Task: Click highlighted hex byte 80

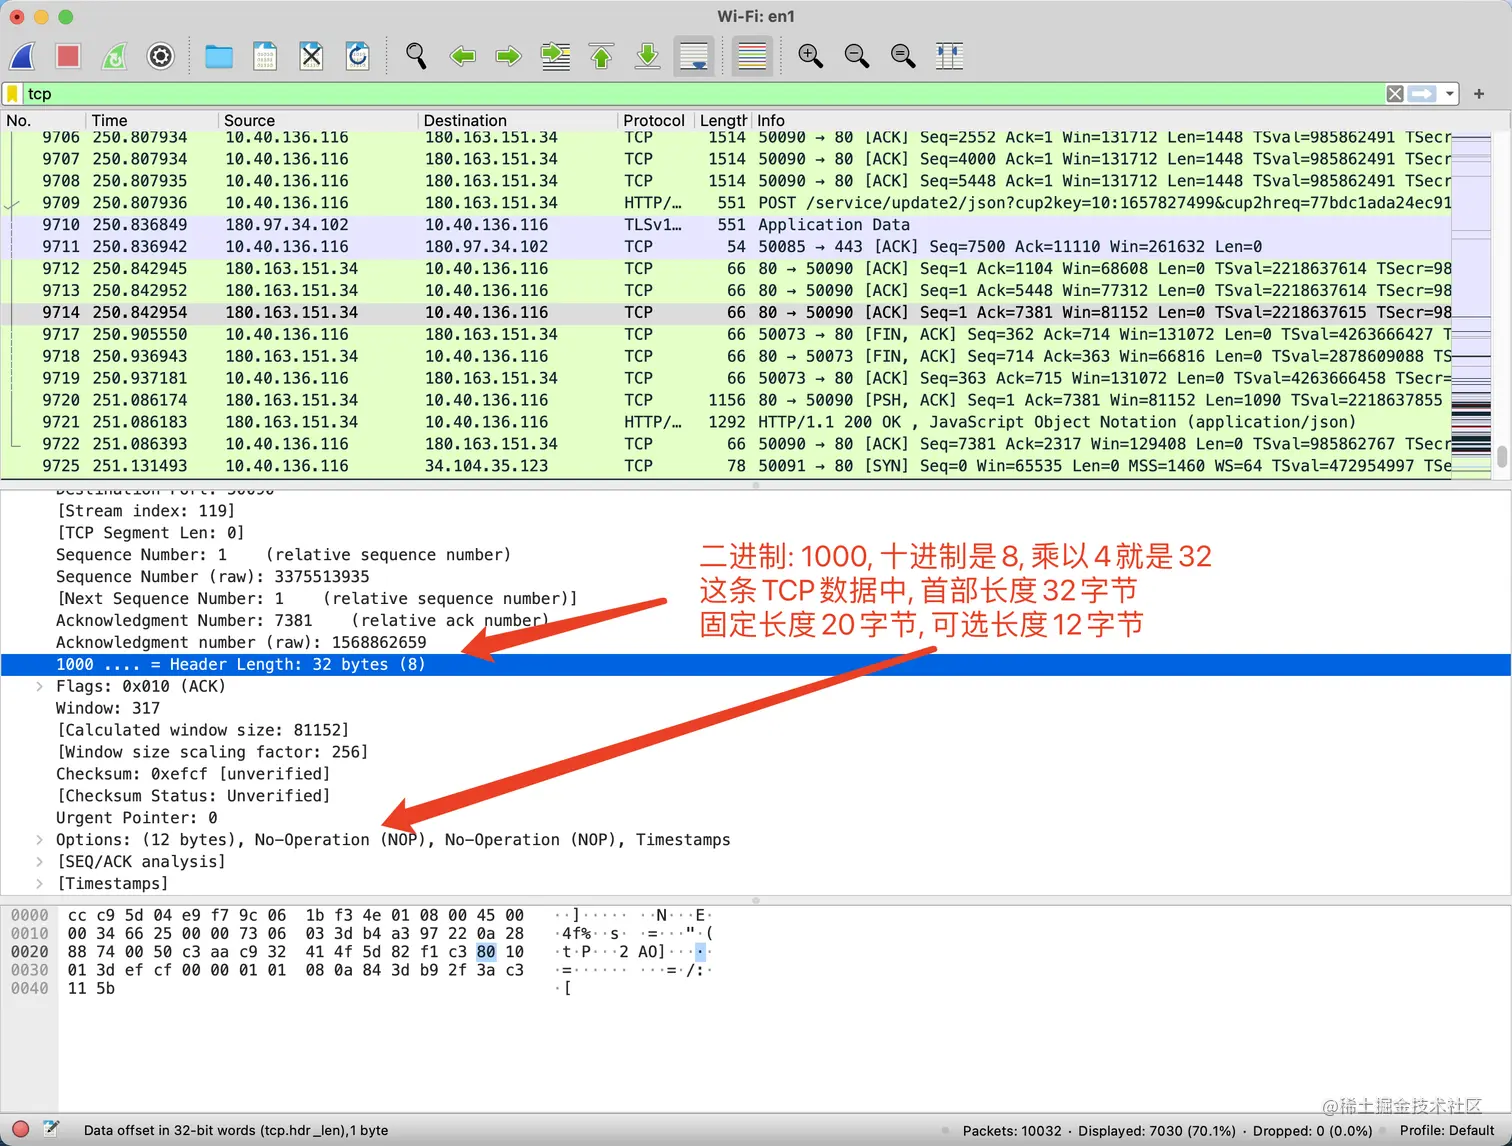Action: click(x=486, y=952)
